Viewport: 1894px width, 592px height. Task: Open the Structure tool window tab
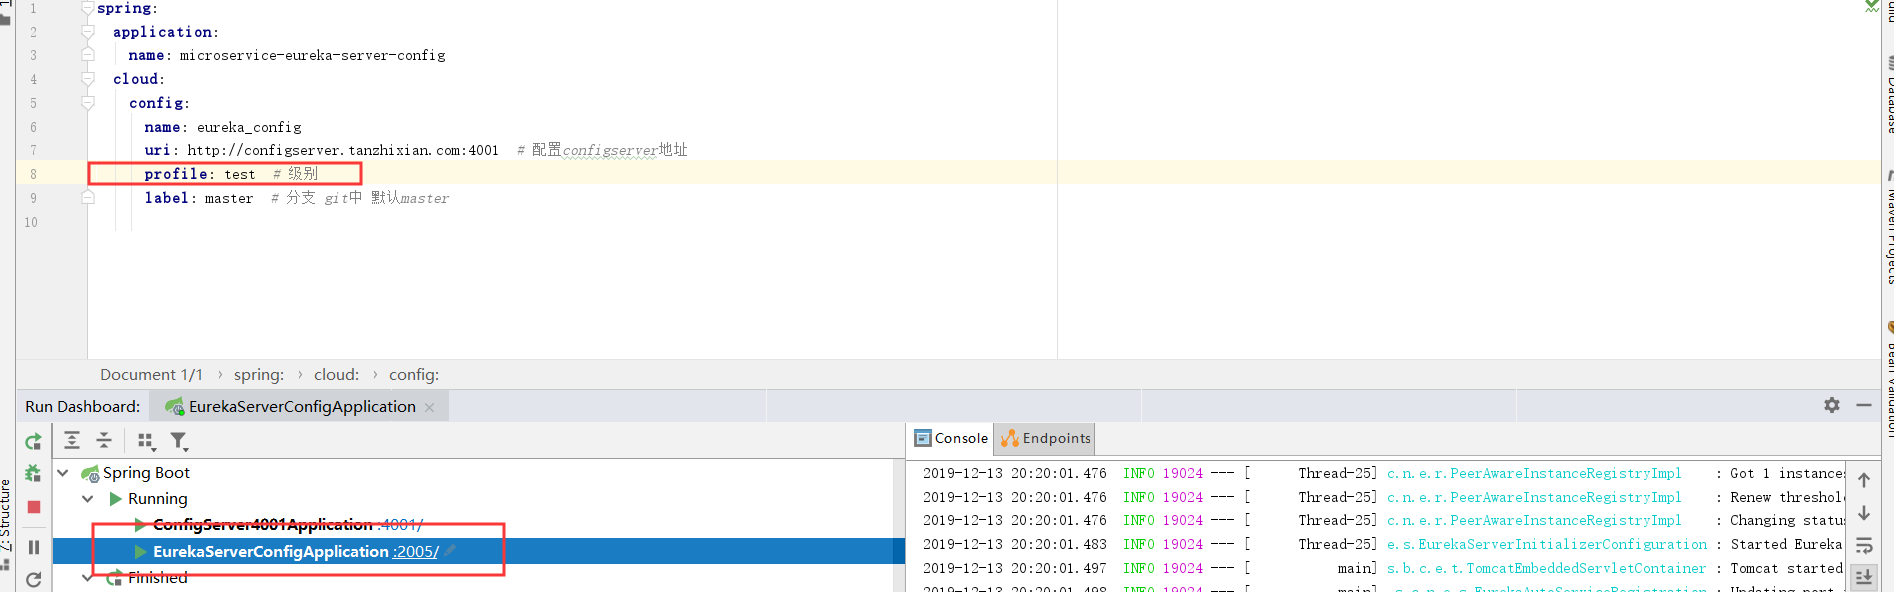tap(6, 515)
